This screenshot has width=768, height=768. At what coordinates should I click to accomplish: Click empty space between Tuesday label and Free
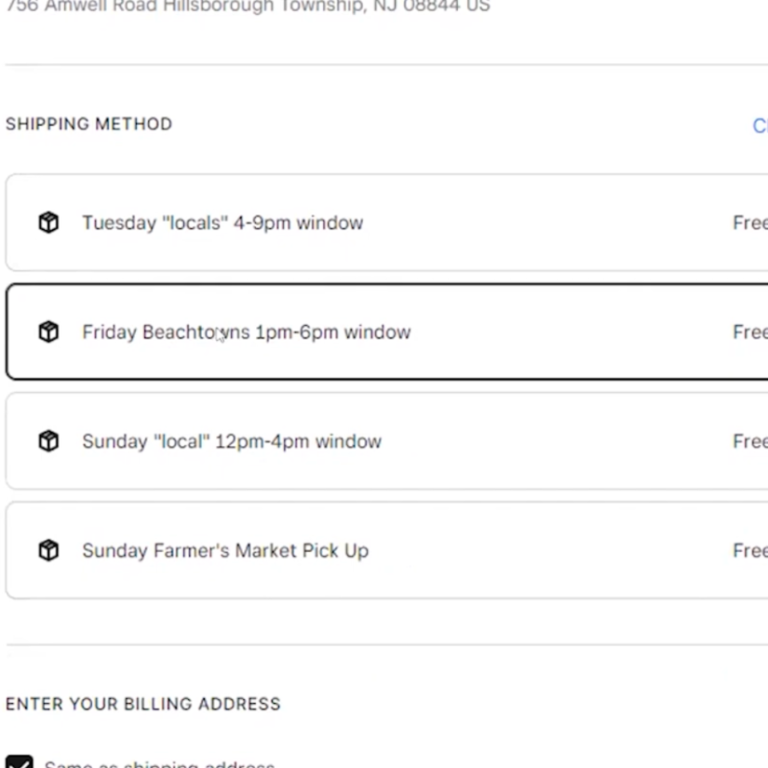[x=548, y=223]
